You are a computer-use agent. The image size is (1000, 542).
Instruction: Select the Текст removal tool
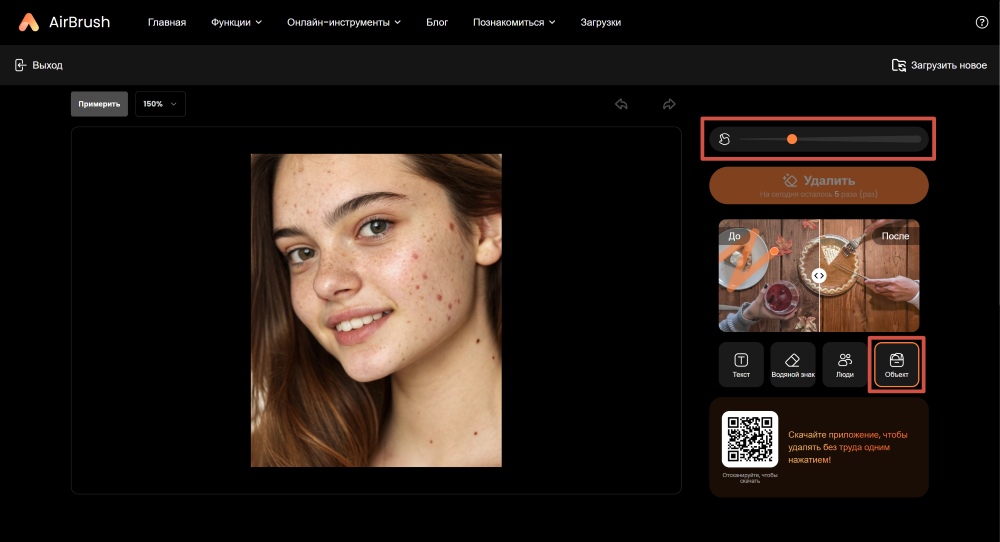click(741, 365)
